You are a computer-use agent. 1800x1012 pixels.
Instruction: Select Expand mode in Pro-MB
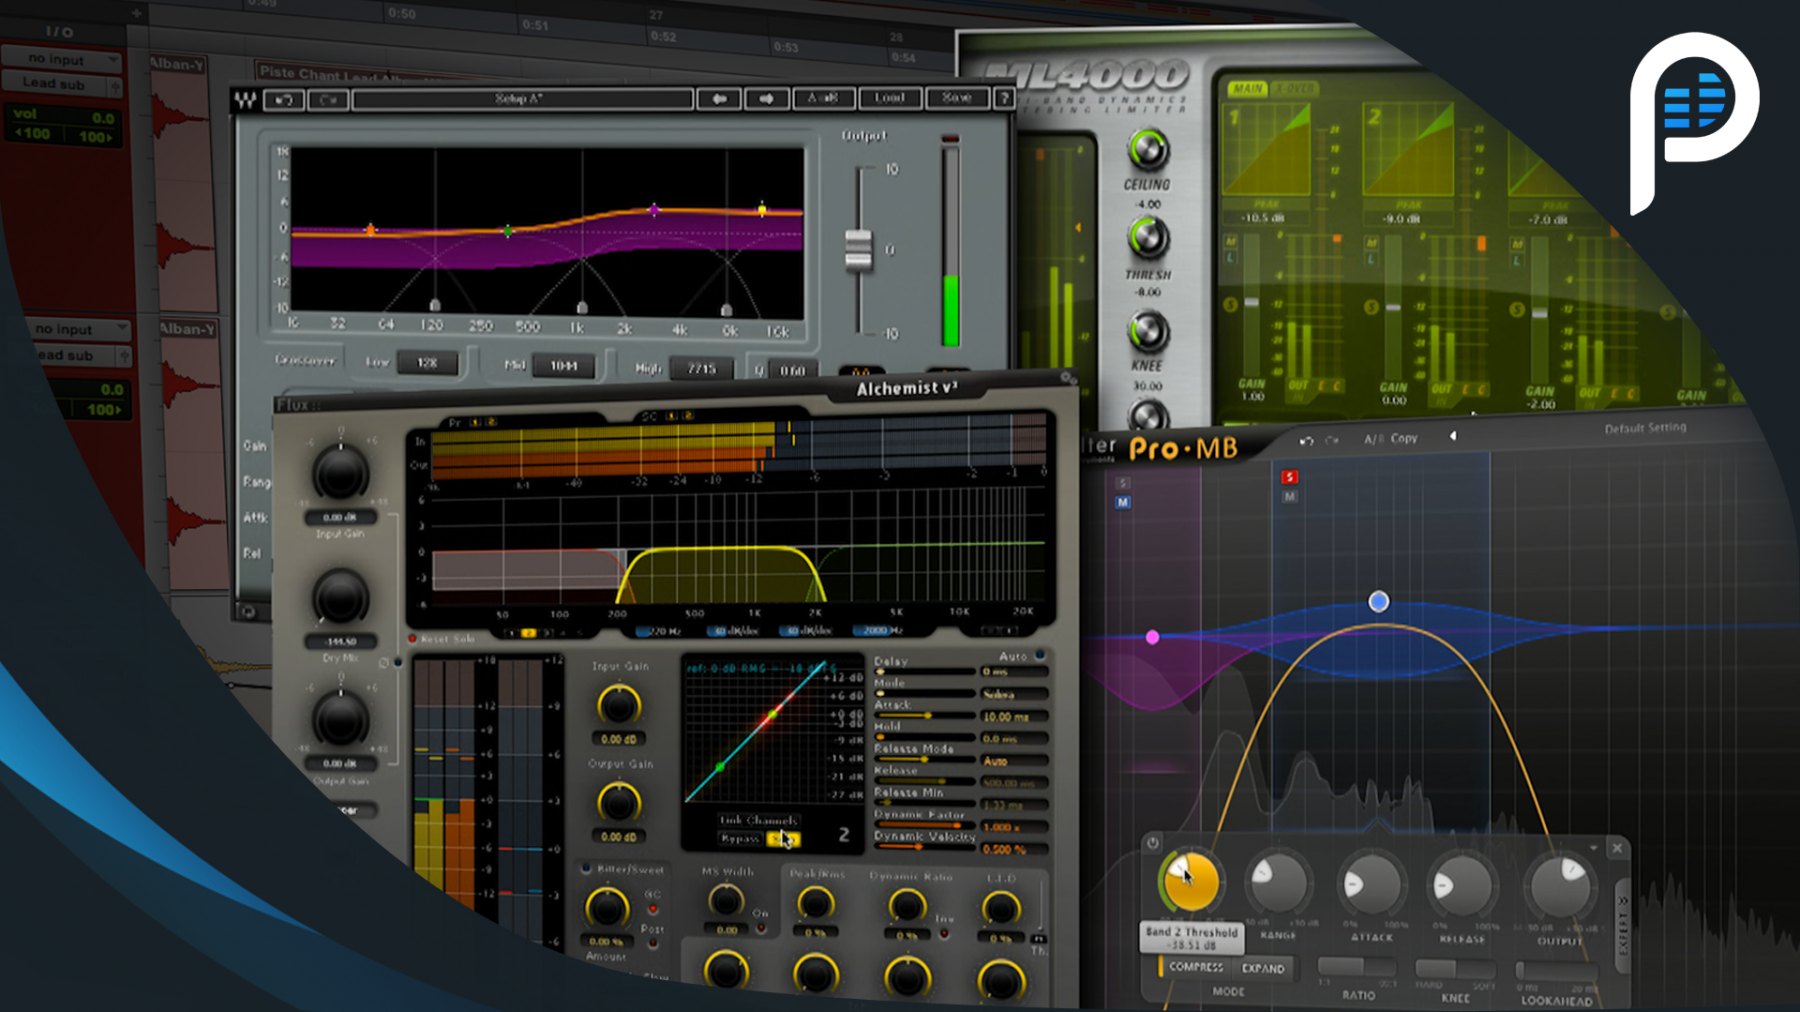tap(1263, 968)
